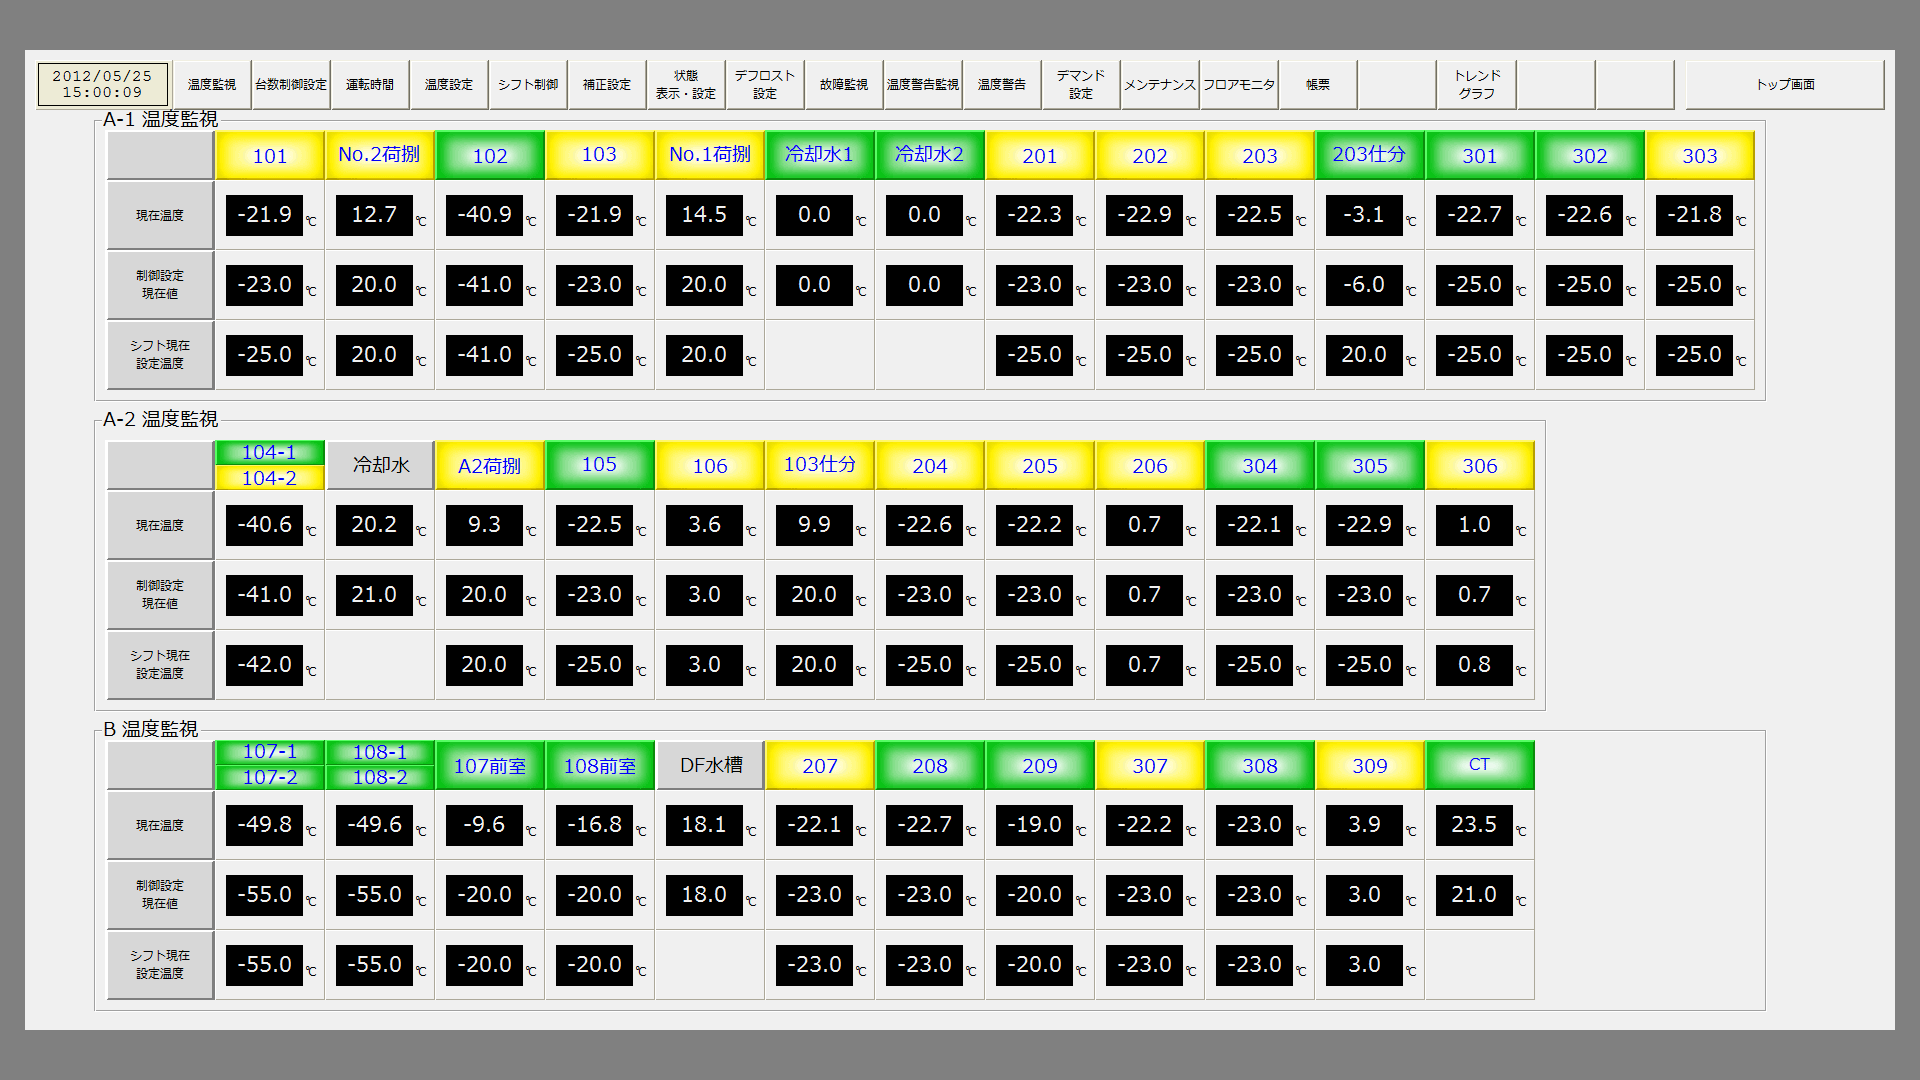The image size is (1920, 1080).
Task: Click CT current temperature 23.5
Action: 1474,825
